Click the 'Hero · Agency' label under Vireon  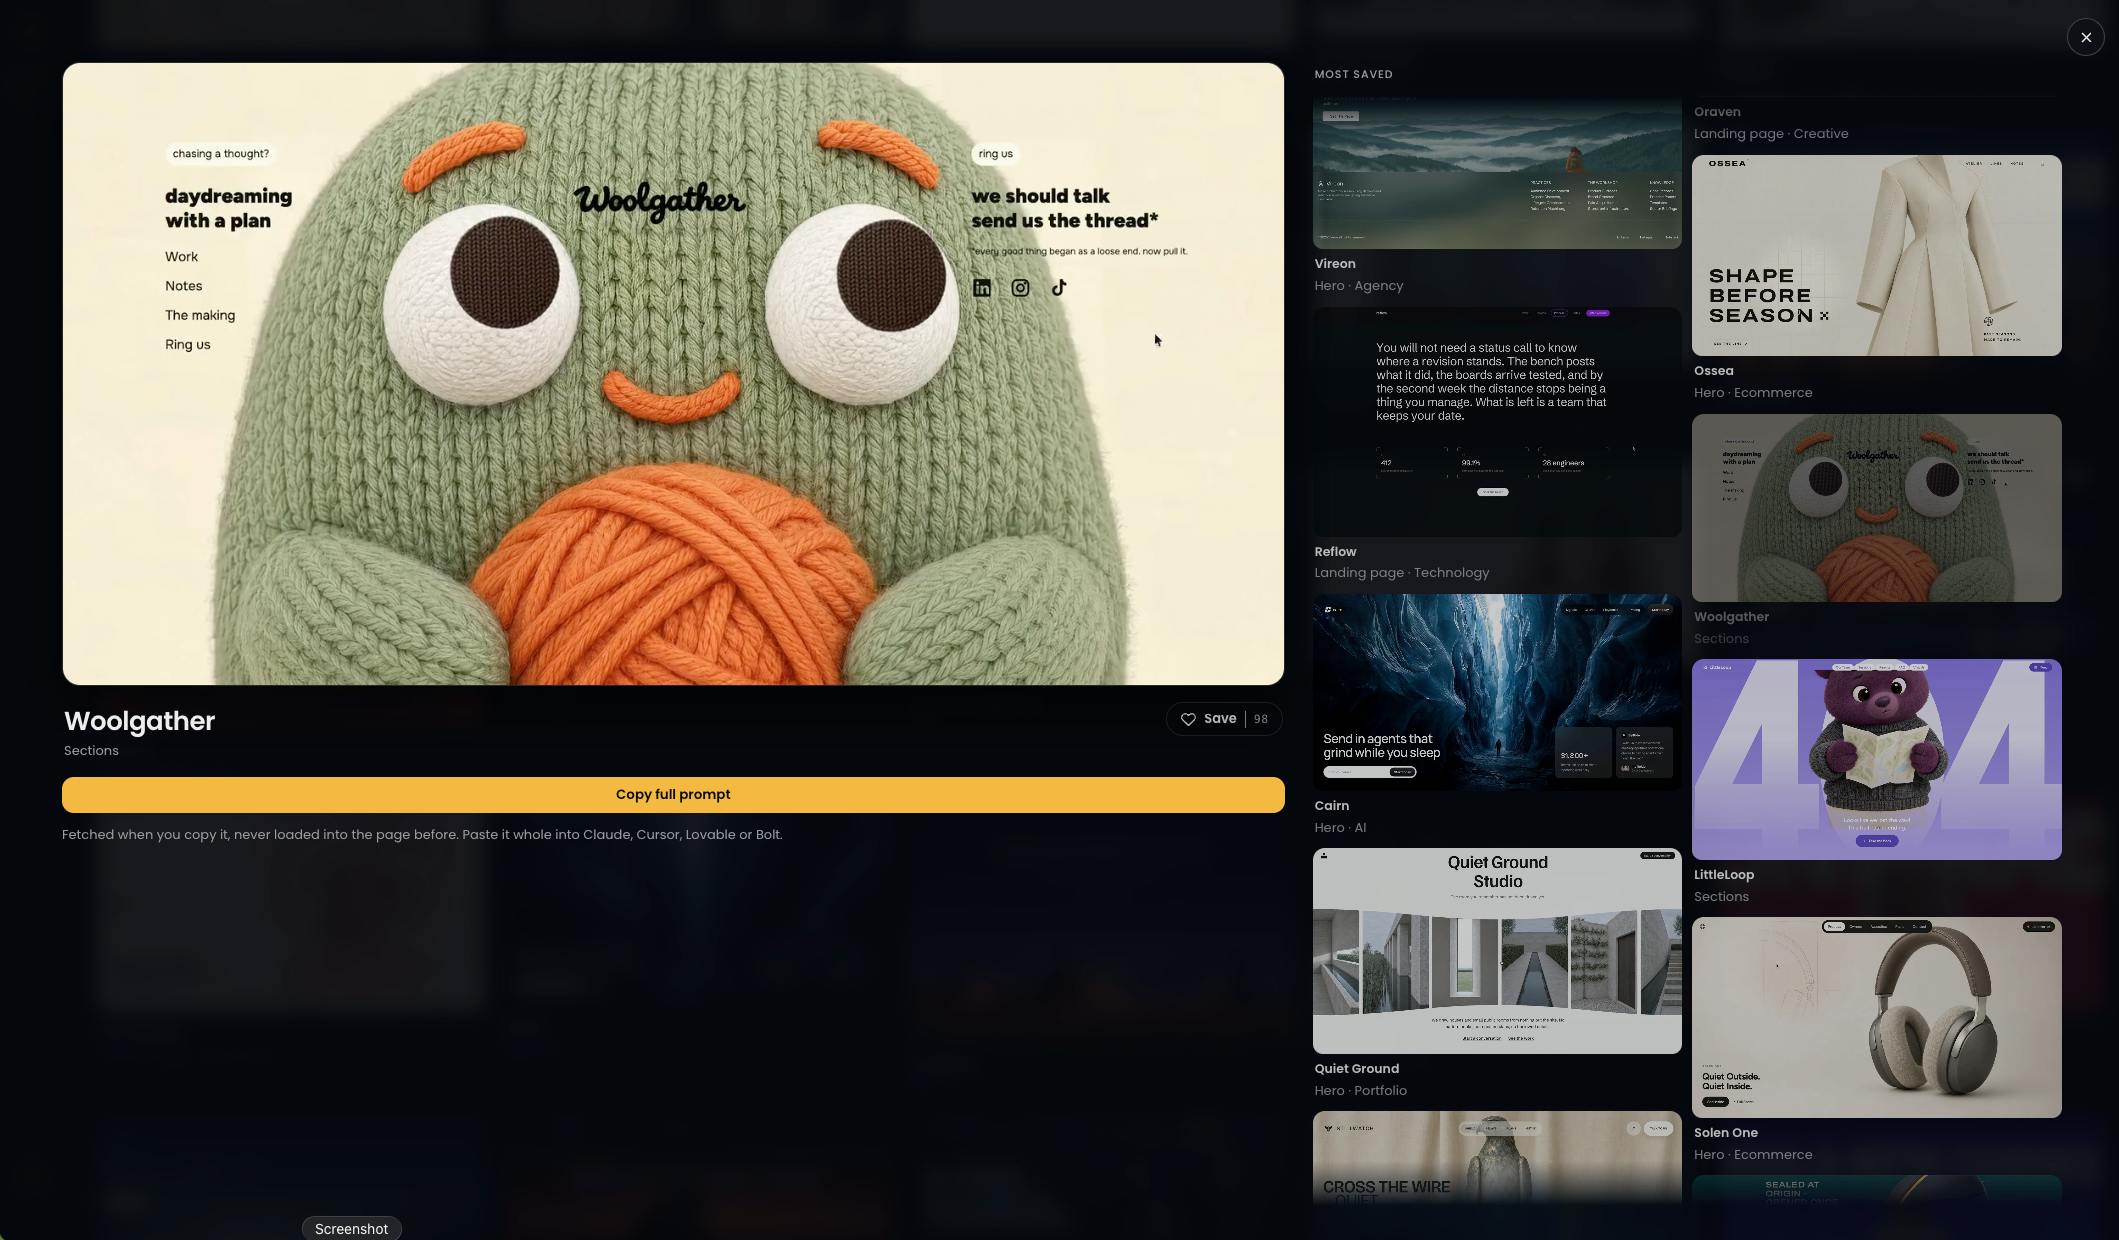coord(1358,286)
